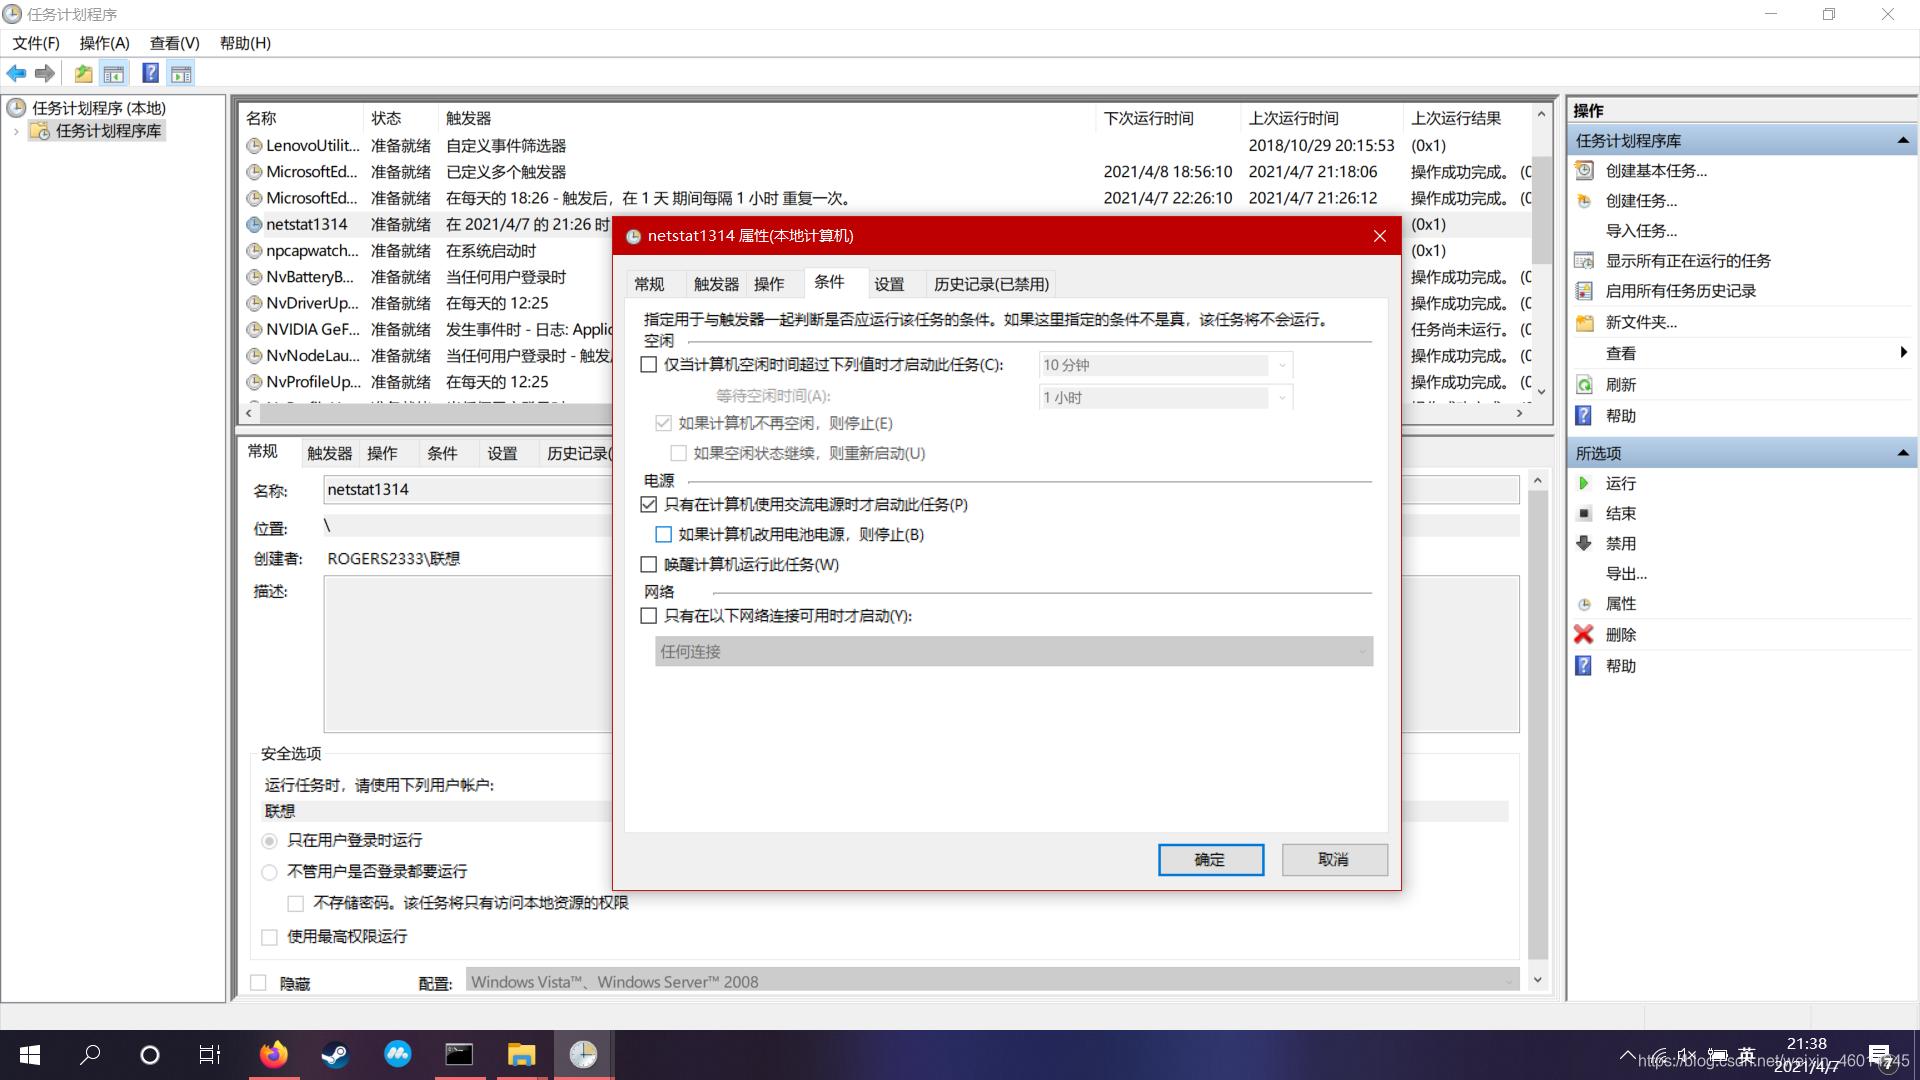
Task: Uncheck 只有在计算机使用交流电源时才启动此任务
Action: coord(649,505)
